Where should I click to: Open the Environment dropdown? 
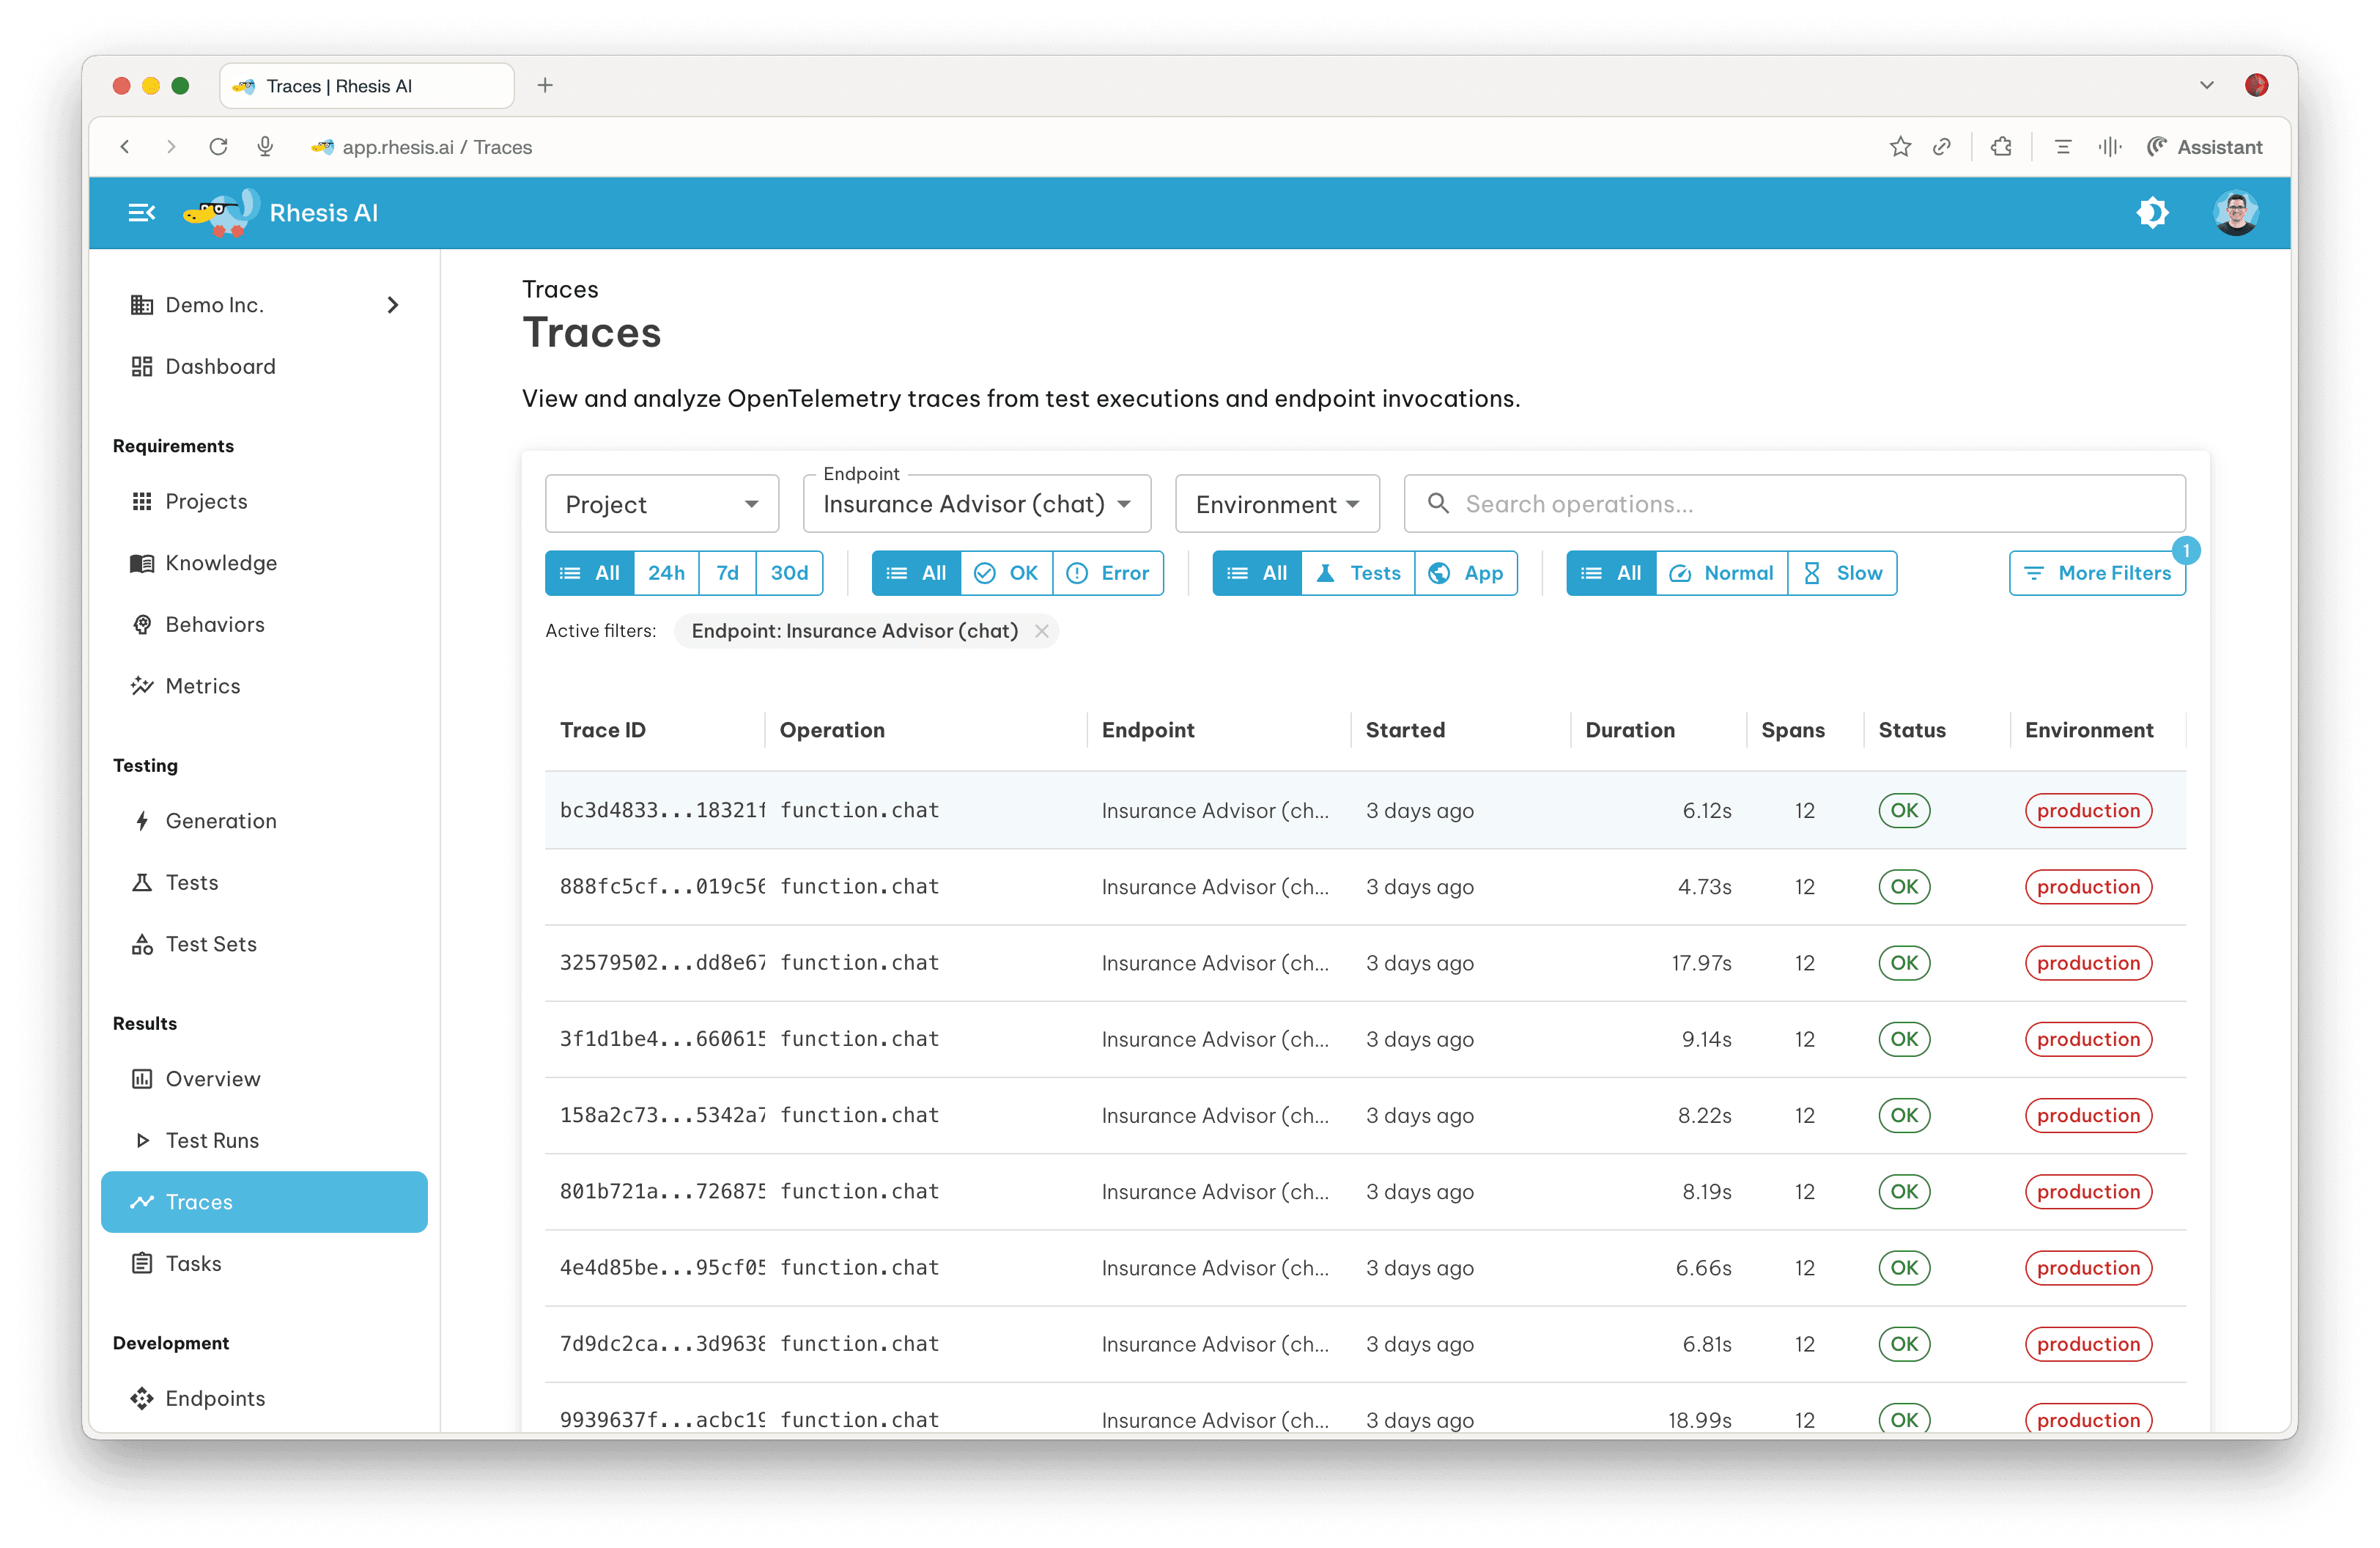pyautogui.click(x=1277, y=503)
